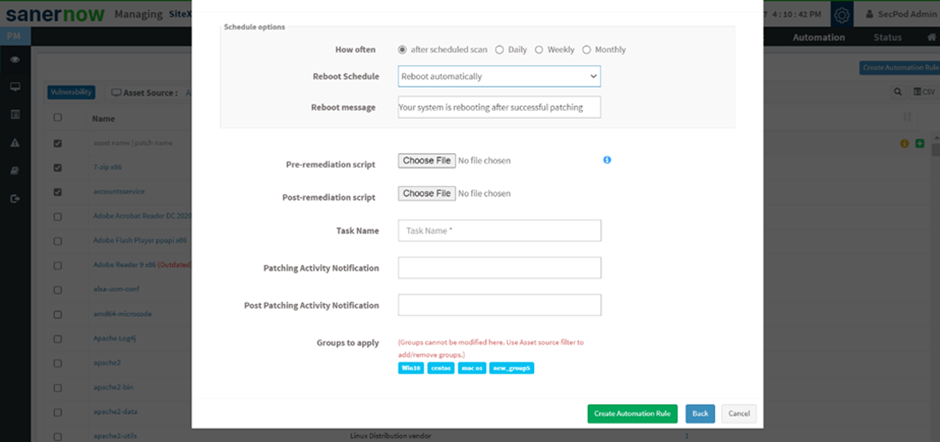The image size is (940, 442).
Task: Open the 7-zip x86 link
Action: (107, 168)
